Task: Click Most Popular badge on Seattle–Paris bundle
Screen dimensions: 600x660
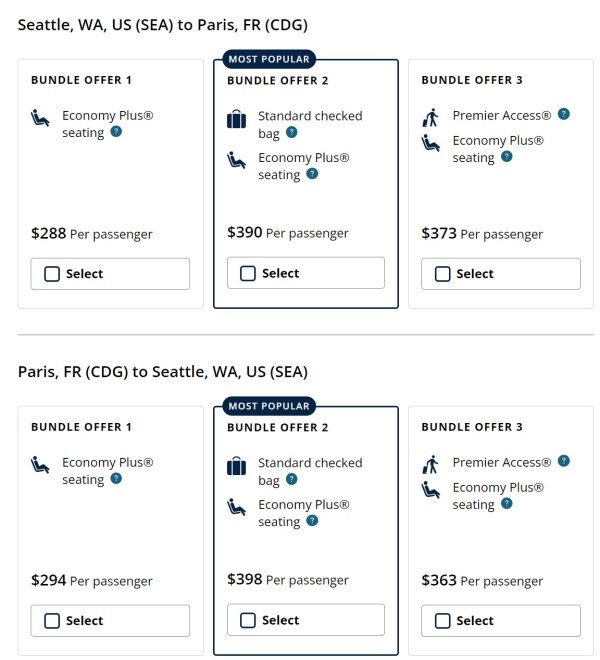Action: pyautogui.click(x=270, y=59)
